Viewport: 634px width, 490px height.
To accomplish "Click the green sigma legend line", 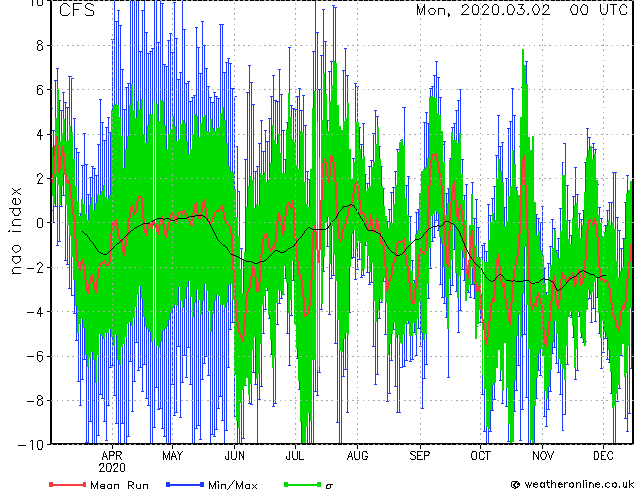I will click(302, 484).
